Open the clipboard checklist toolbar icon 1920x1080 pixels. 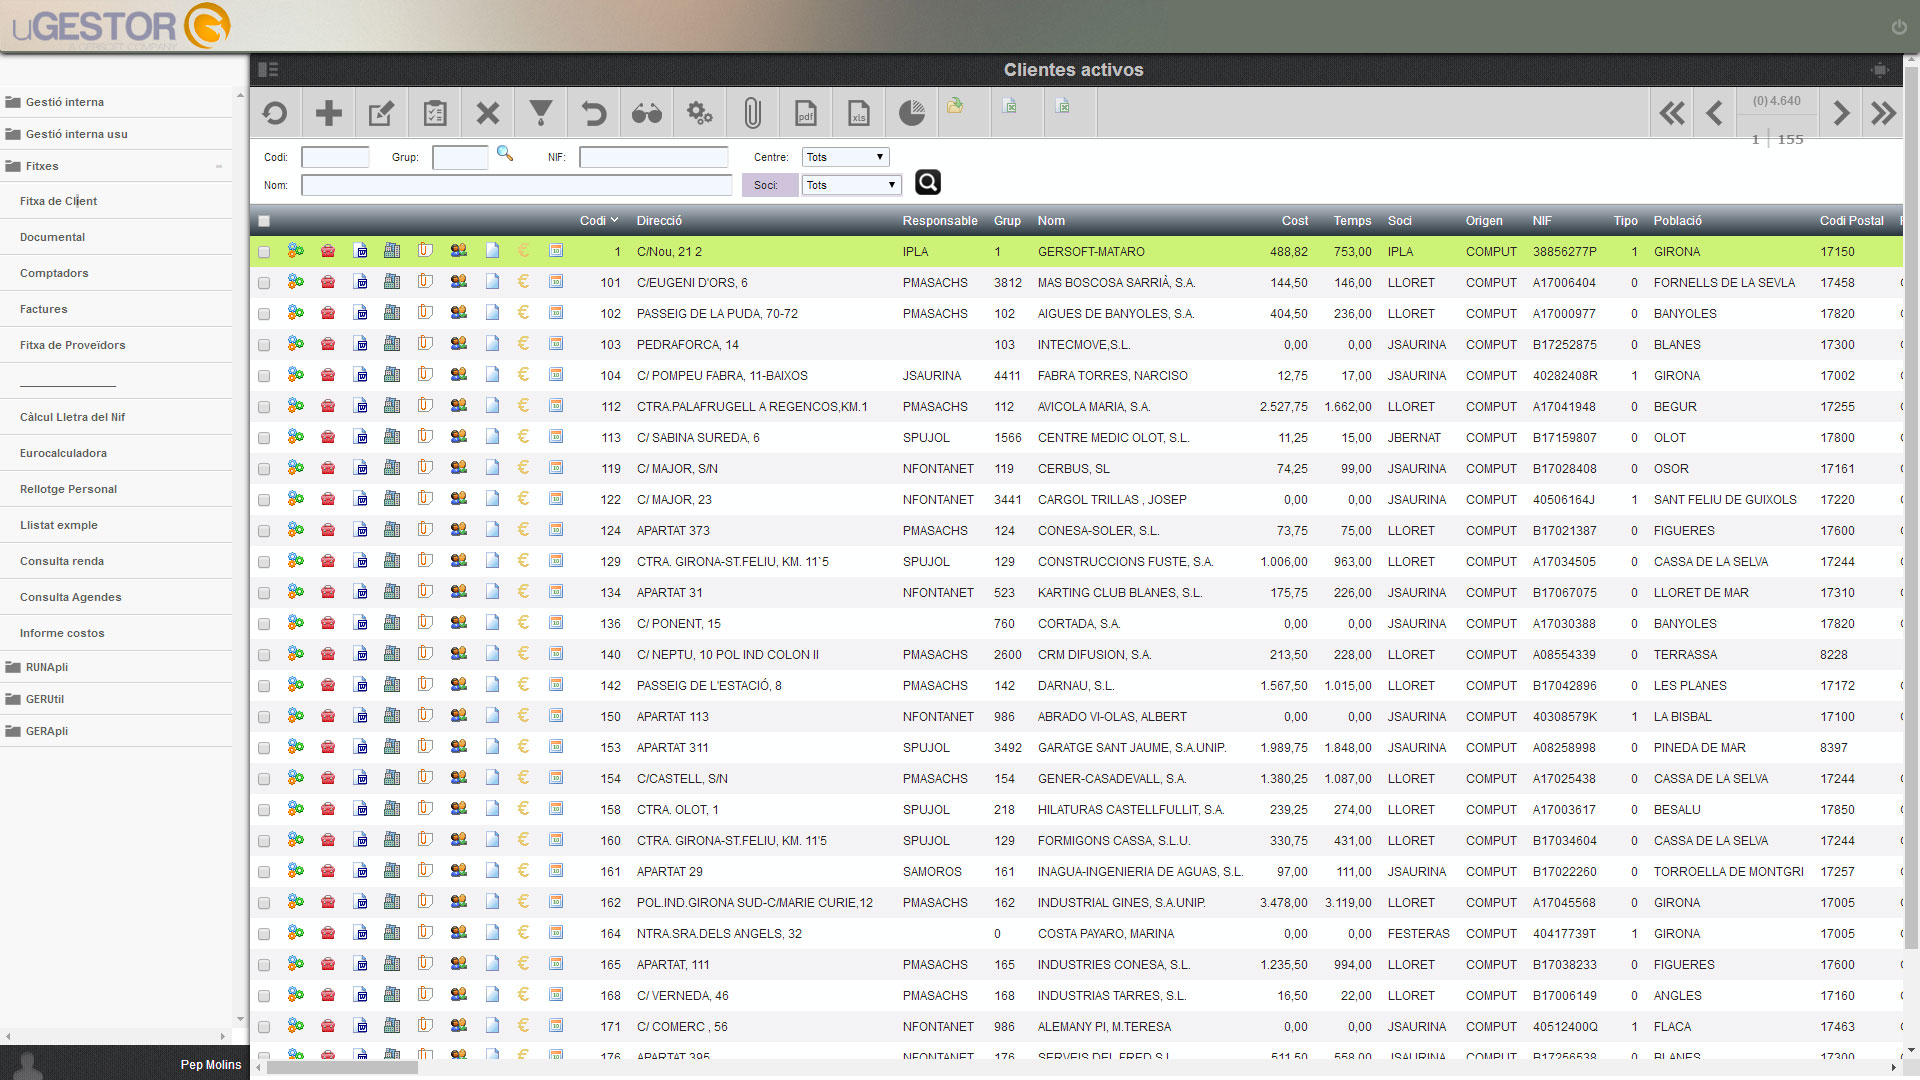(434, 113)
